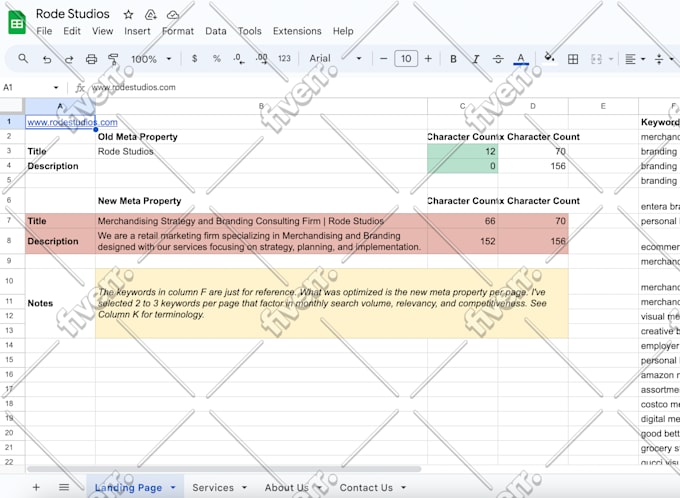Open the Edit menu

(x=72, y=31)
